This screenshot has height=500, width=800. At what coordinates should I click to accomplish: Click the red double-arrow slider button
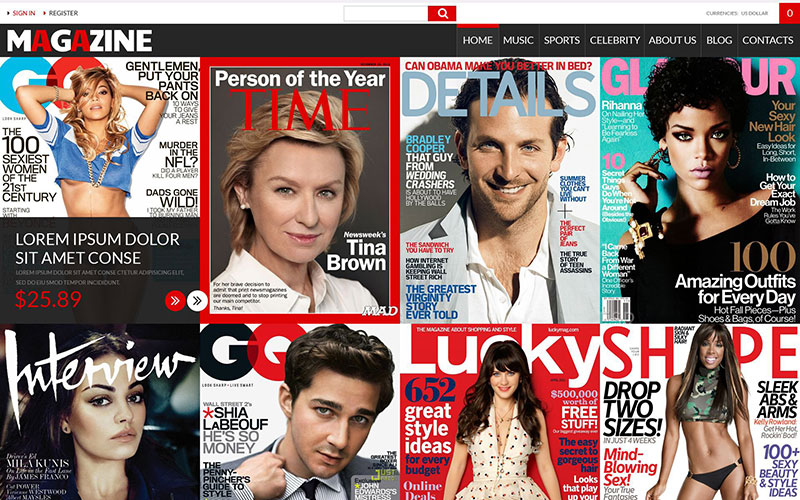pyautogui.click(x=175, y=301)
